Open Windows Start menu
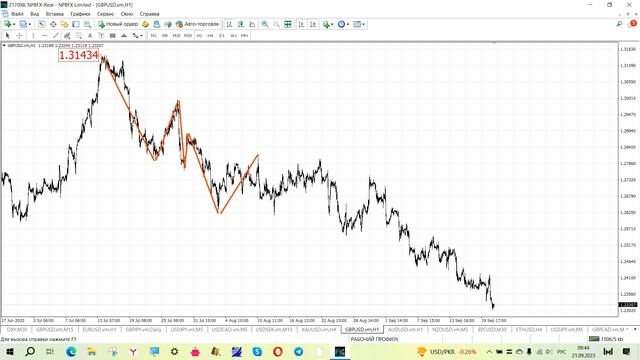640x360 pixels. pyautogui.click(x=9, y=351)
